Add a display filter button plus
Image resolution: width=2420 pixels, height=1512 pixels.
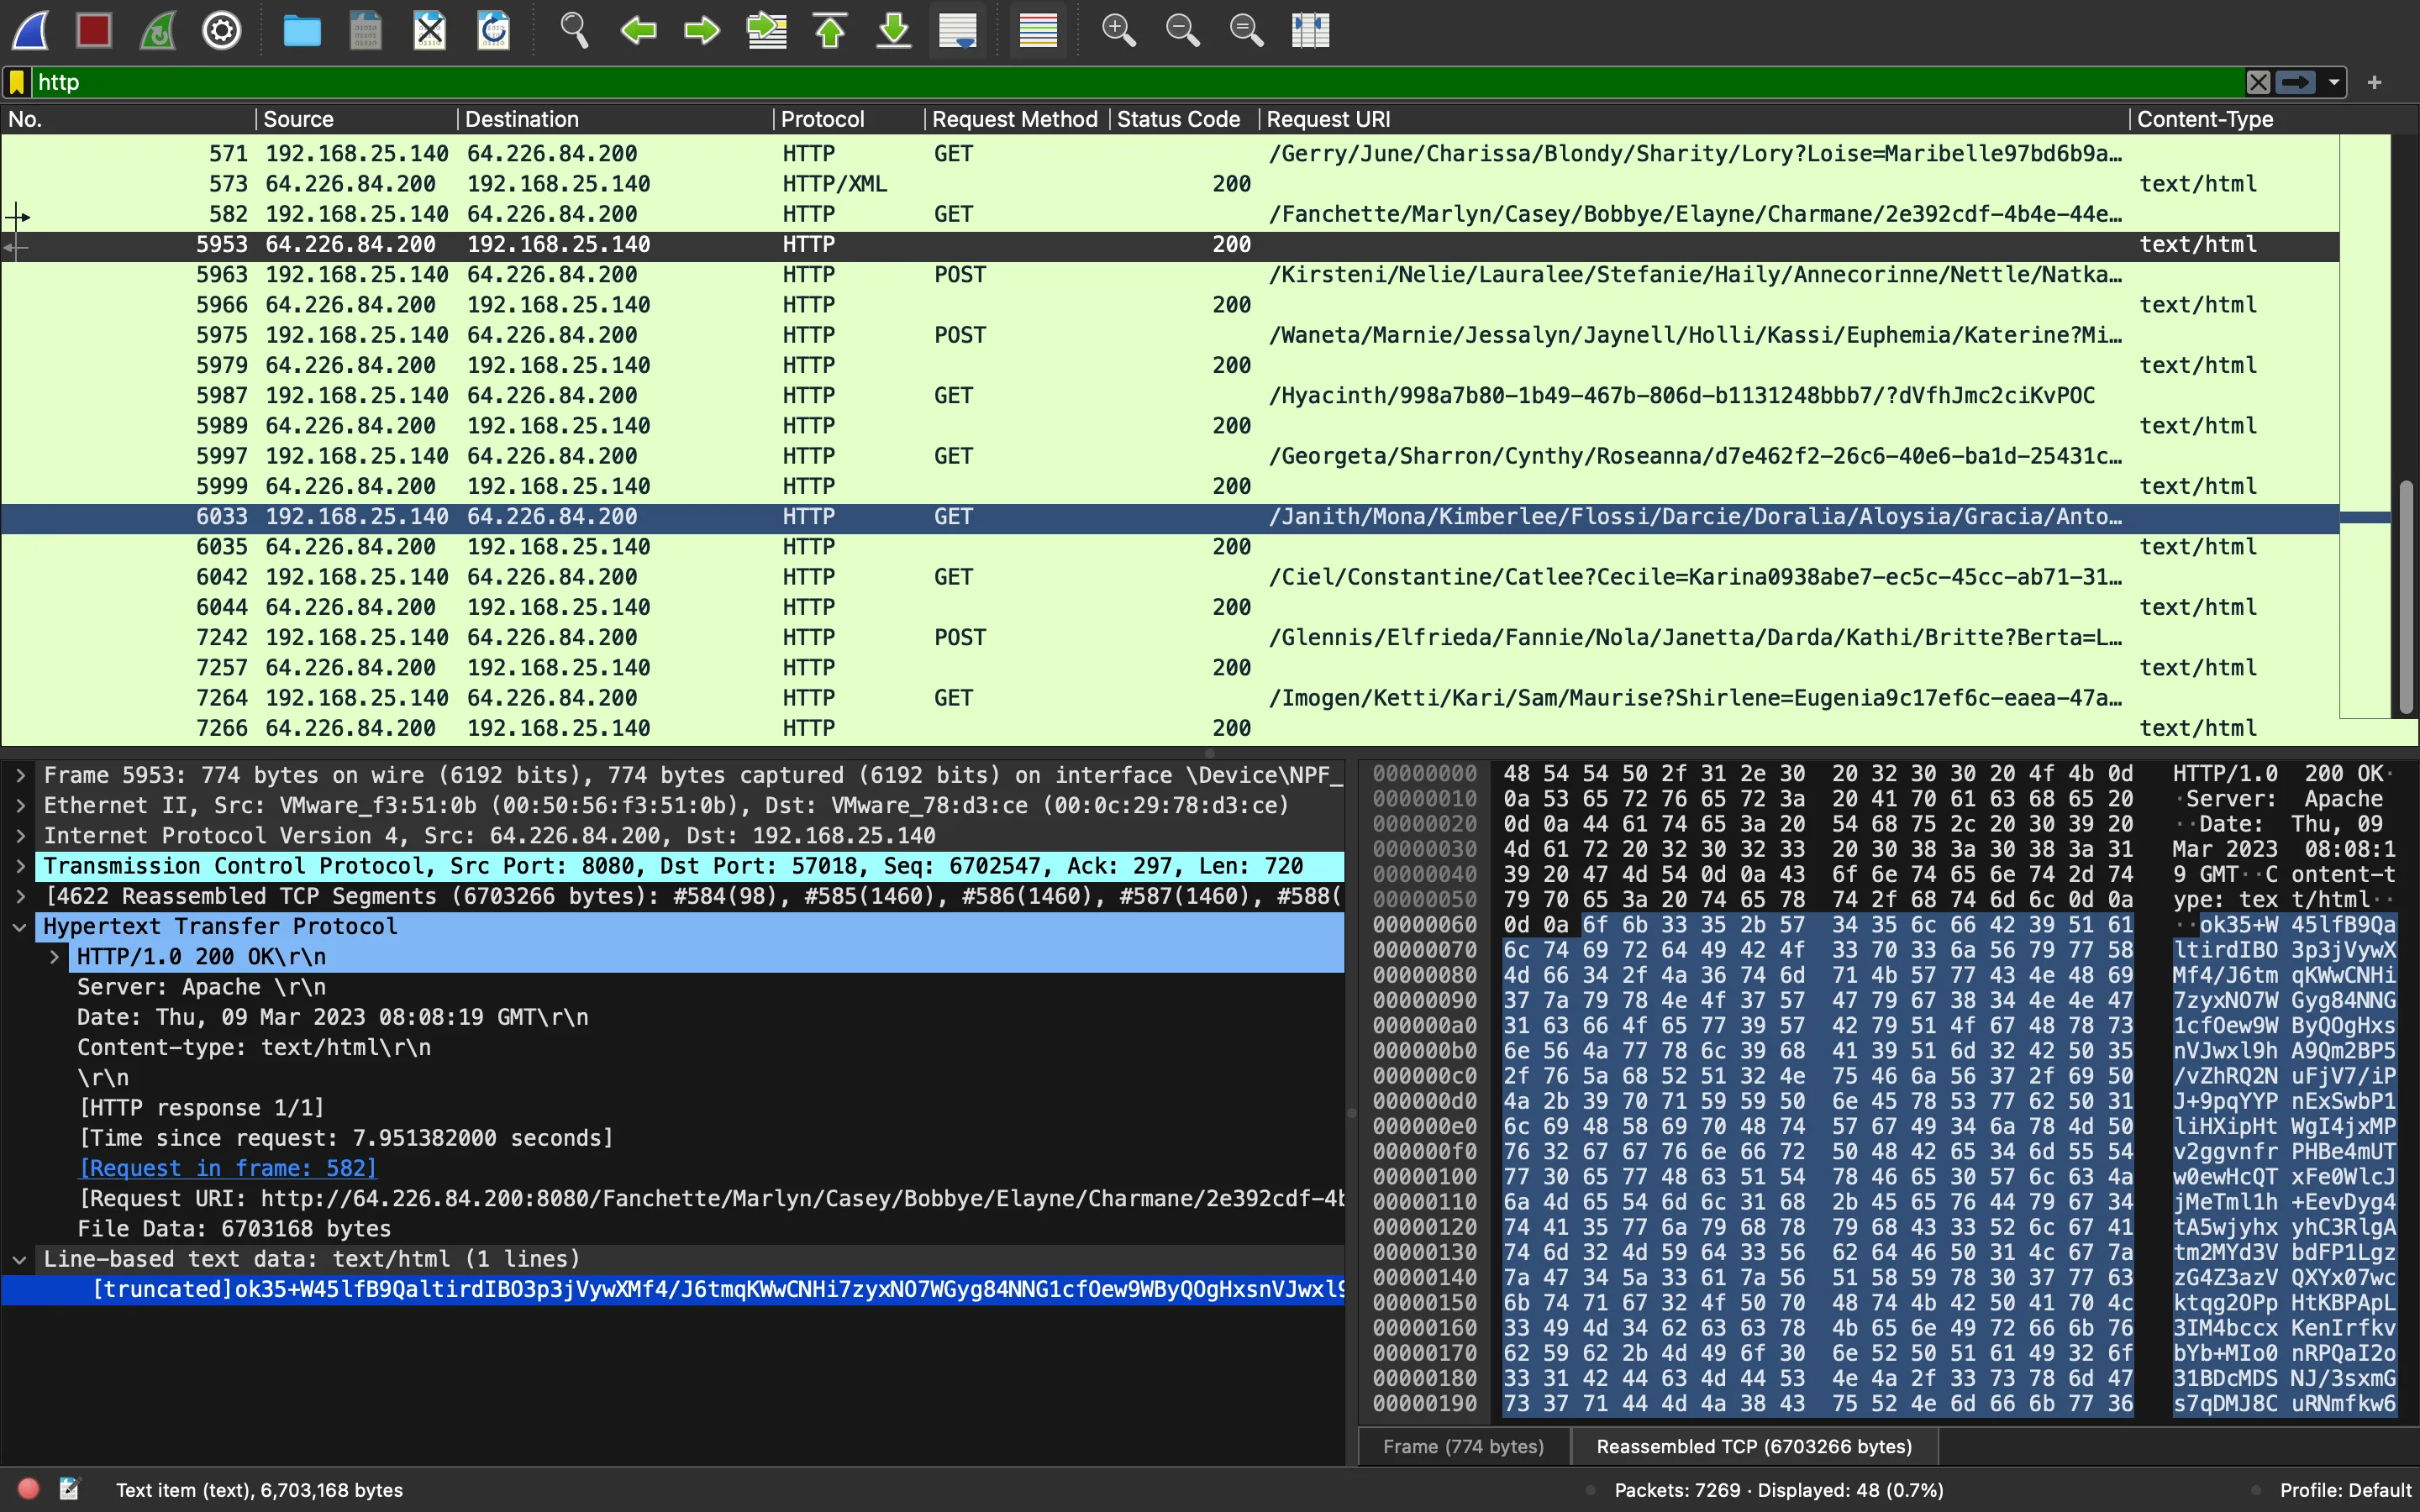2375,82
